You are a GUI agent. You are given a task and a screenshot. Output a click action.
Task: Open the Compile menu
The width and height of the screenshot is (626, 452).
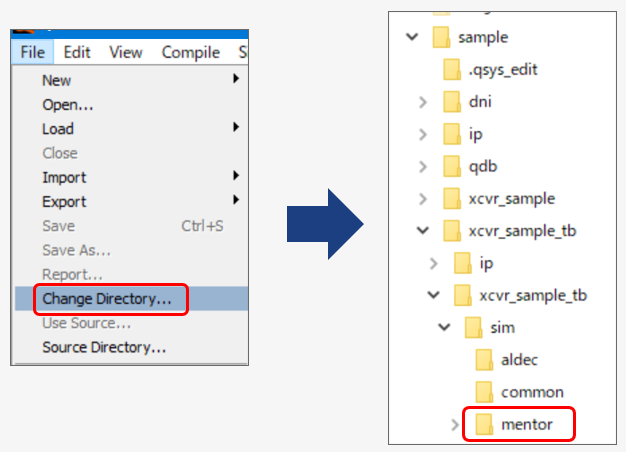190,52
